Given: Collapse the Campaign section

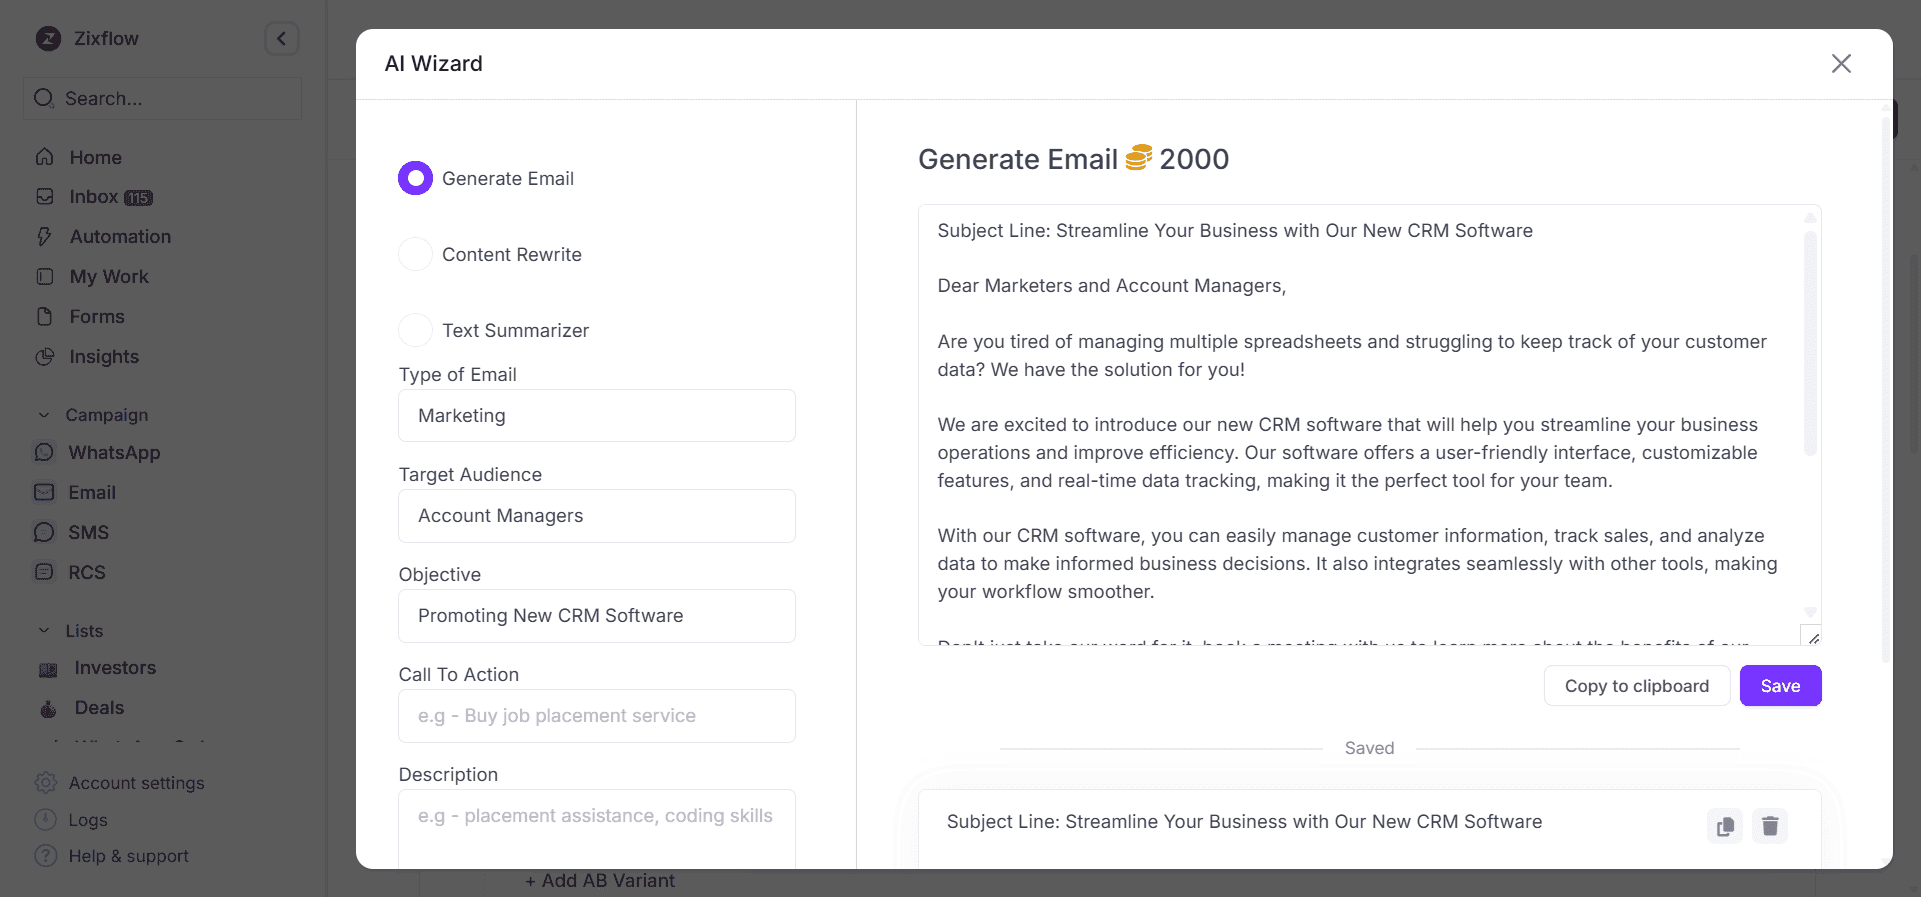Looking at the screenshot, I should [x=43, y=414].
